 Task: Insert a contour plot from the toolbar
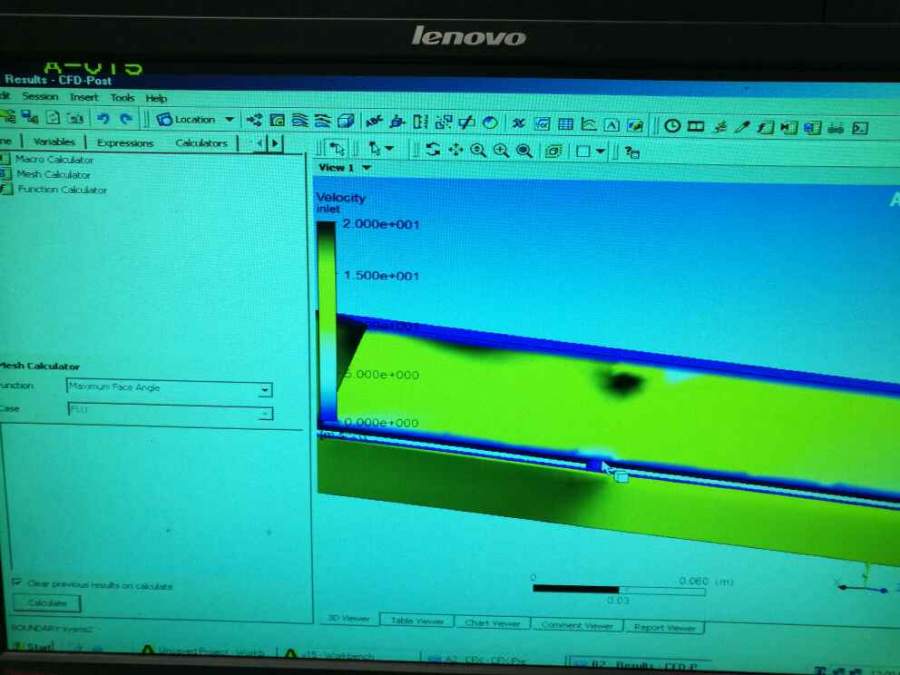tap(277, 121)
